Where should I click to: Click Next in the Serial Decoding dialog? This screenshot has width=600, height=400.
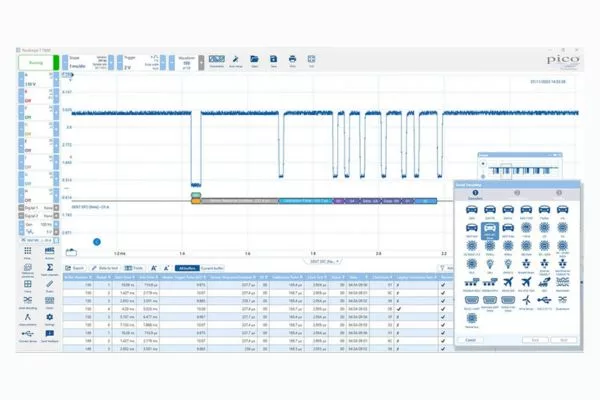(564, 340)
